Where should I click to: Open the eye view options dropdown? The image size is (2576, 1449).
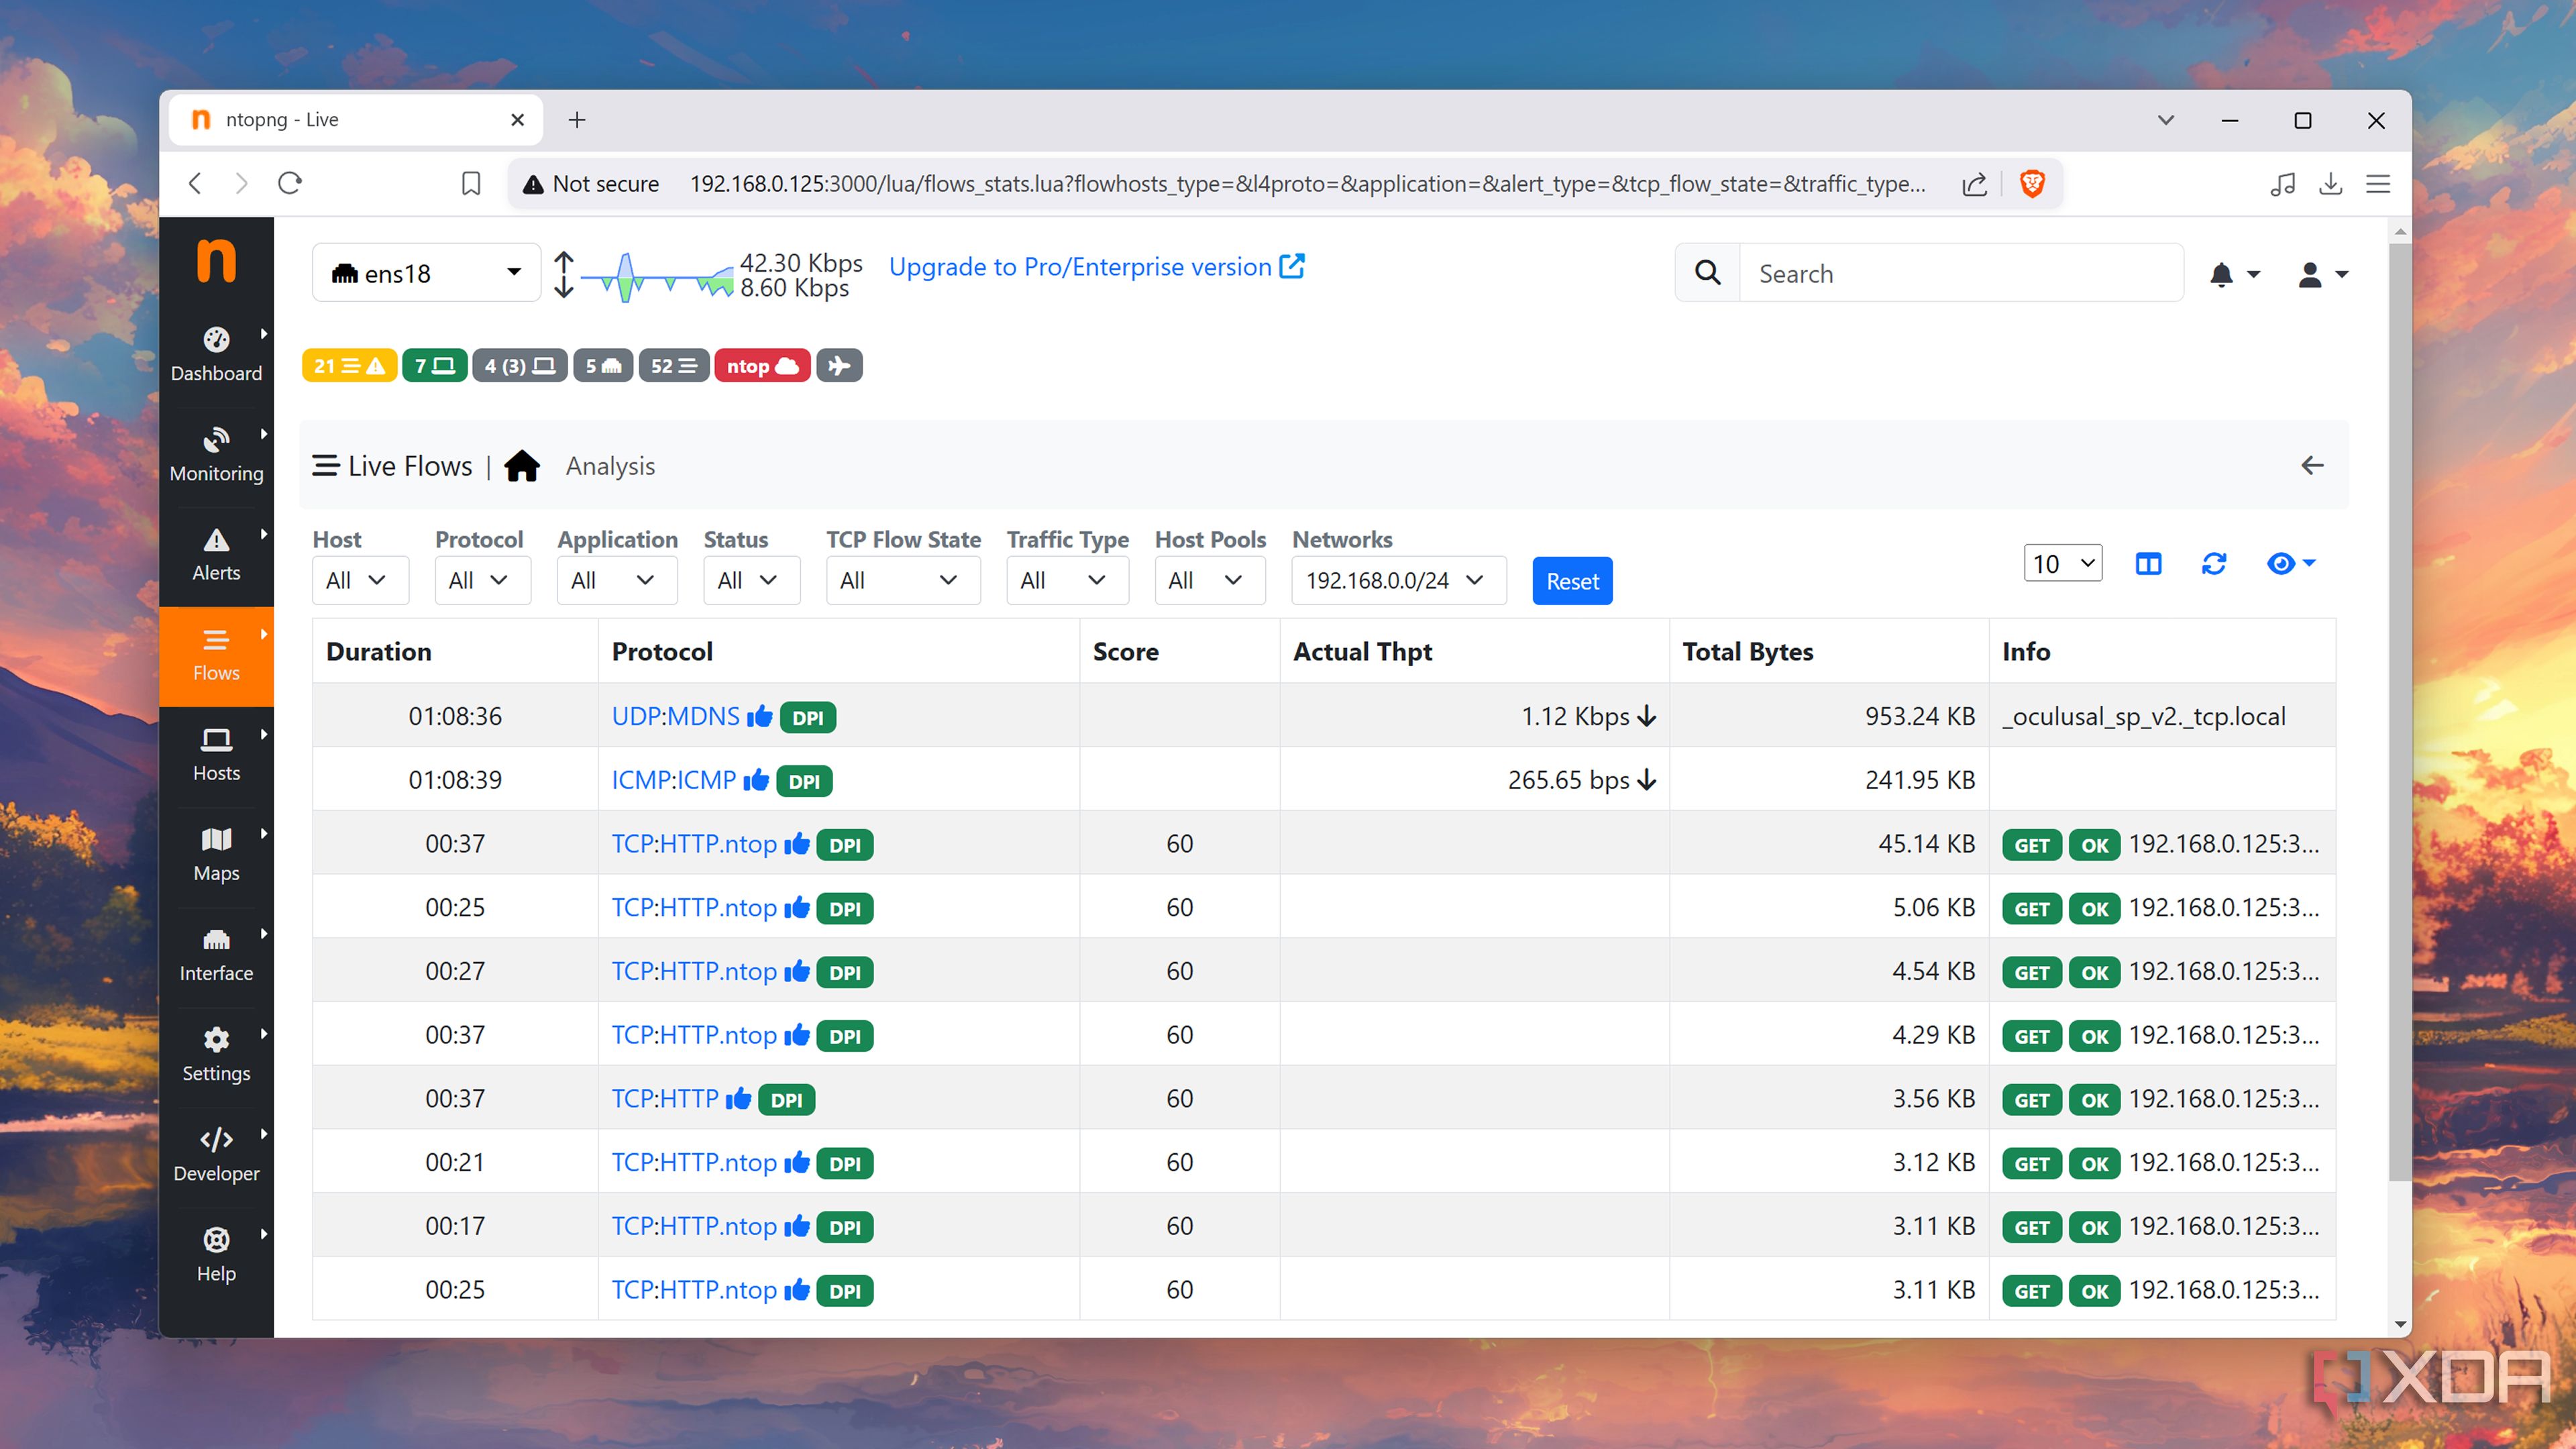[2290, 563]
